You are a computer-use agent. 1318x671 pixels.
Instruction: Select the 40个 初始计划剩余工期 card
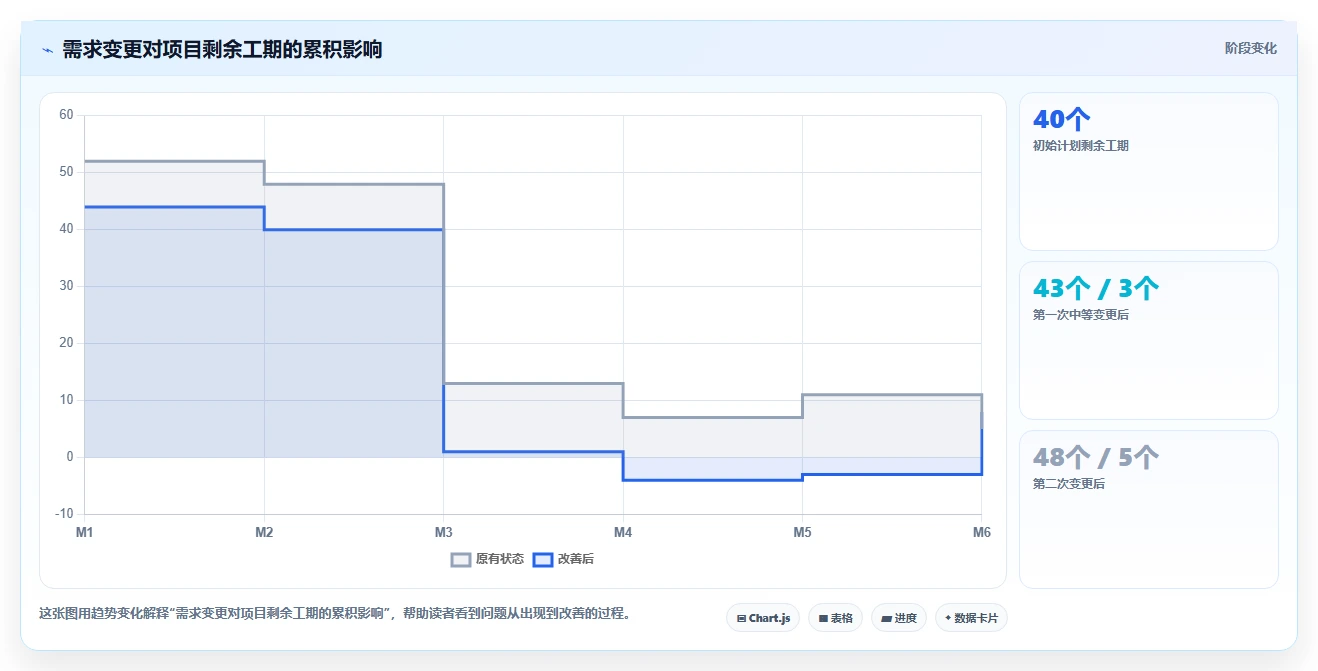point(1148,171)
